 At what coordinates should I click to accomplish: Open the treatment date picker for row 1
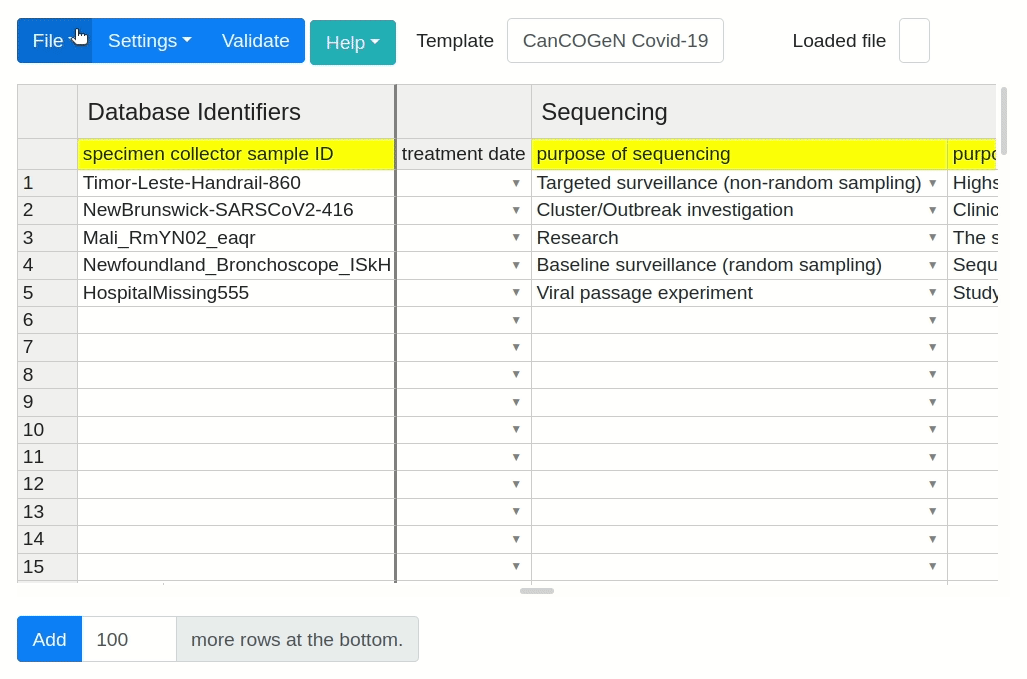click(x=517, y=183)
